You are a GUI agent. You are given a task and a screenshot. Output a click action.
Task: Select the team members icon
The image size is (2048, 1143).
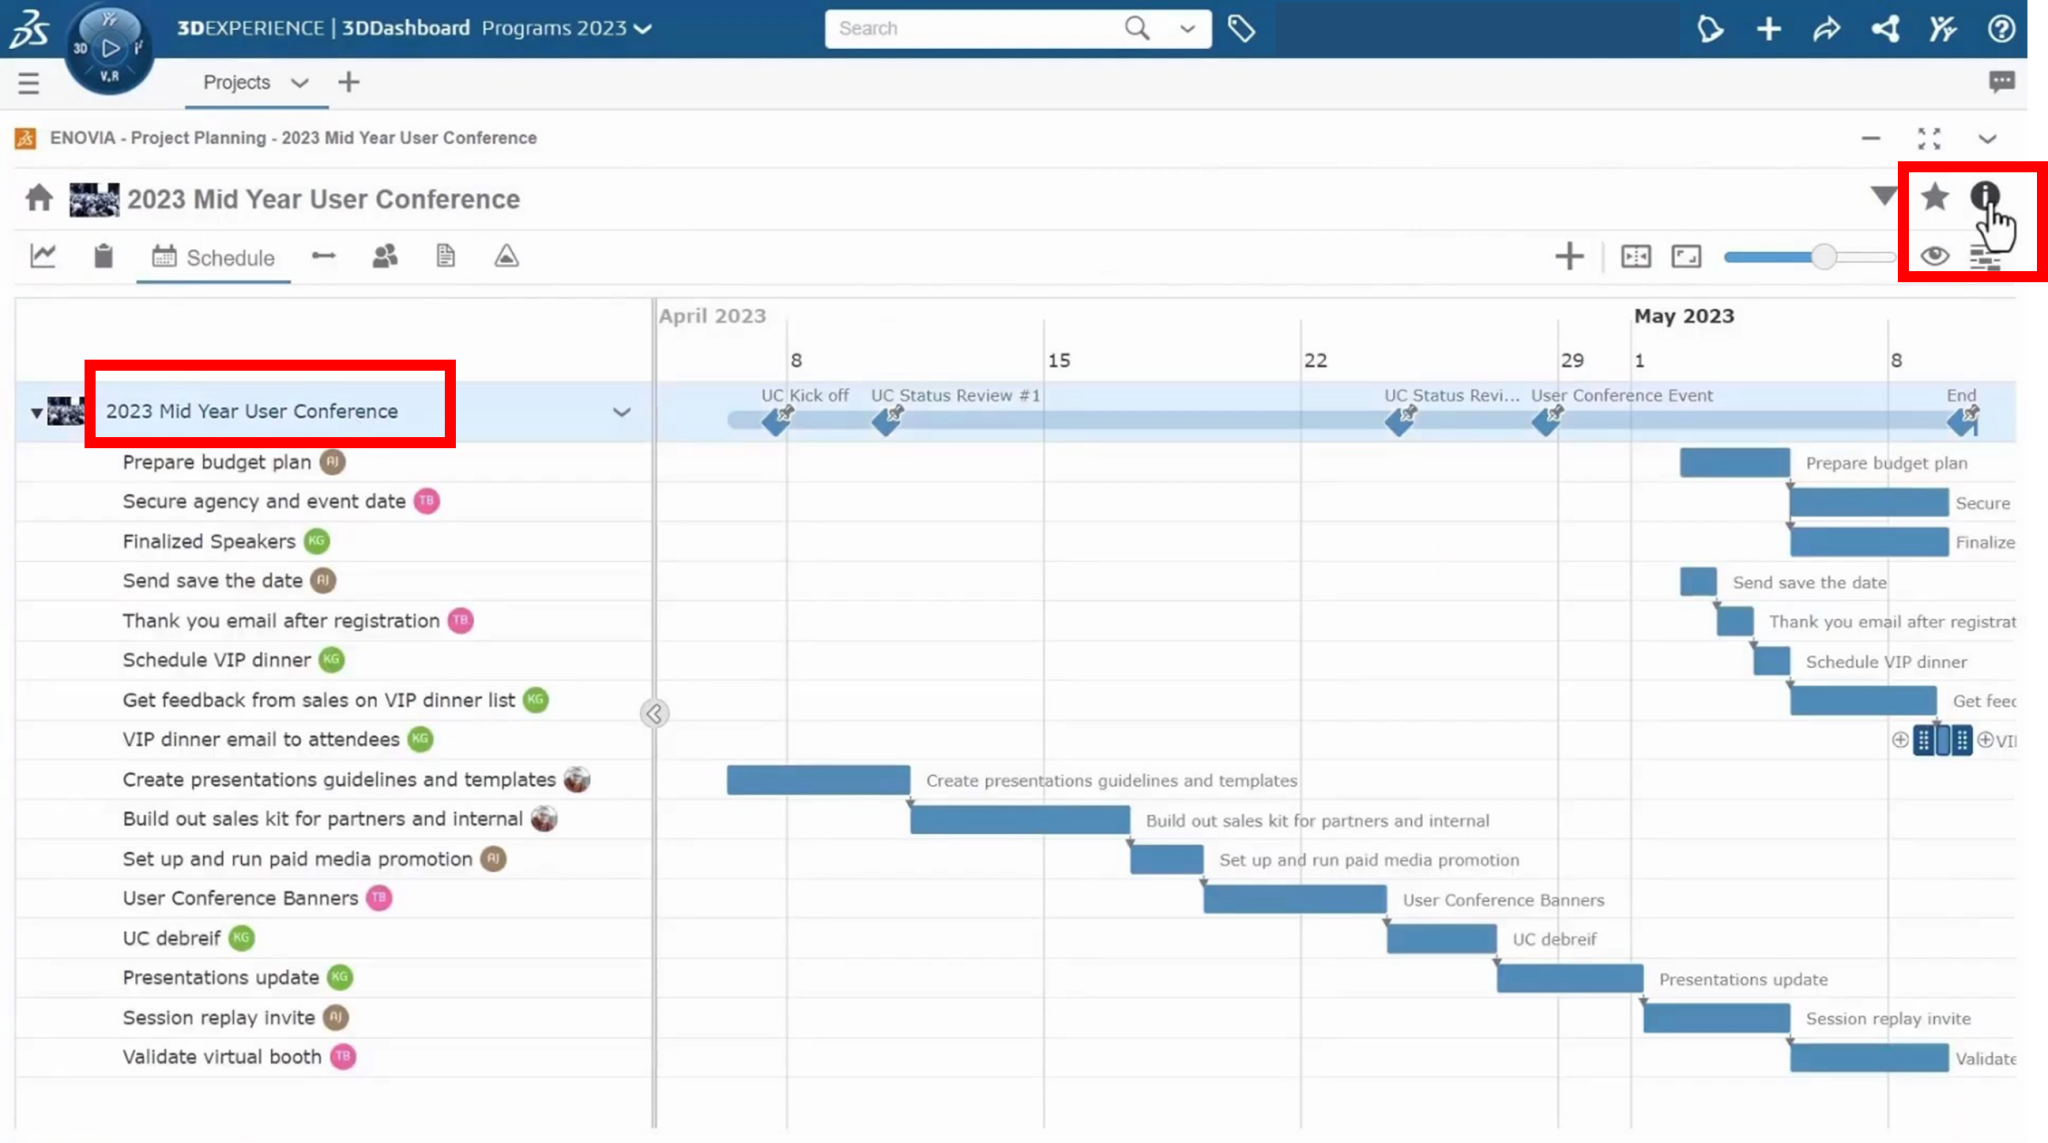(x=385, y=256)
